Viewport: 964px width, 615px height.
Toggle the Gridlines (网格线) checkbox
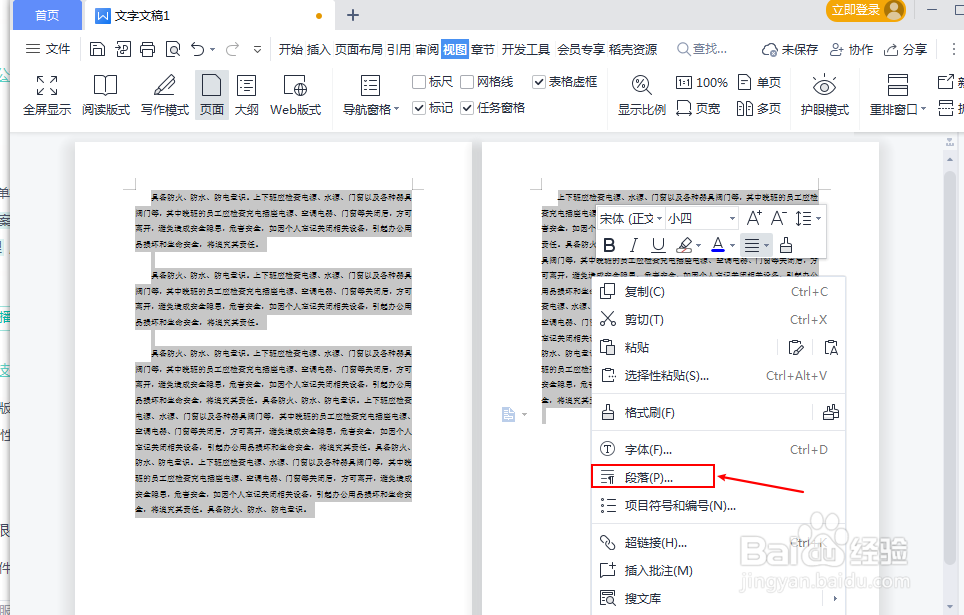pyautogui.click(x=467, y=82)
